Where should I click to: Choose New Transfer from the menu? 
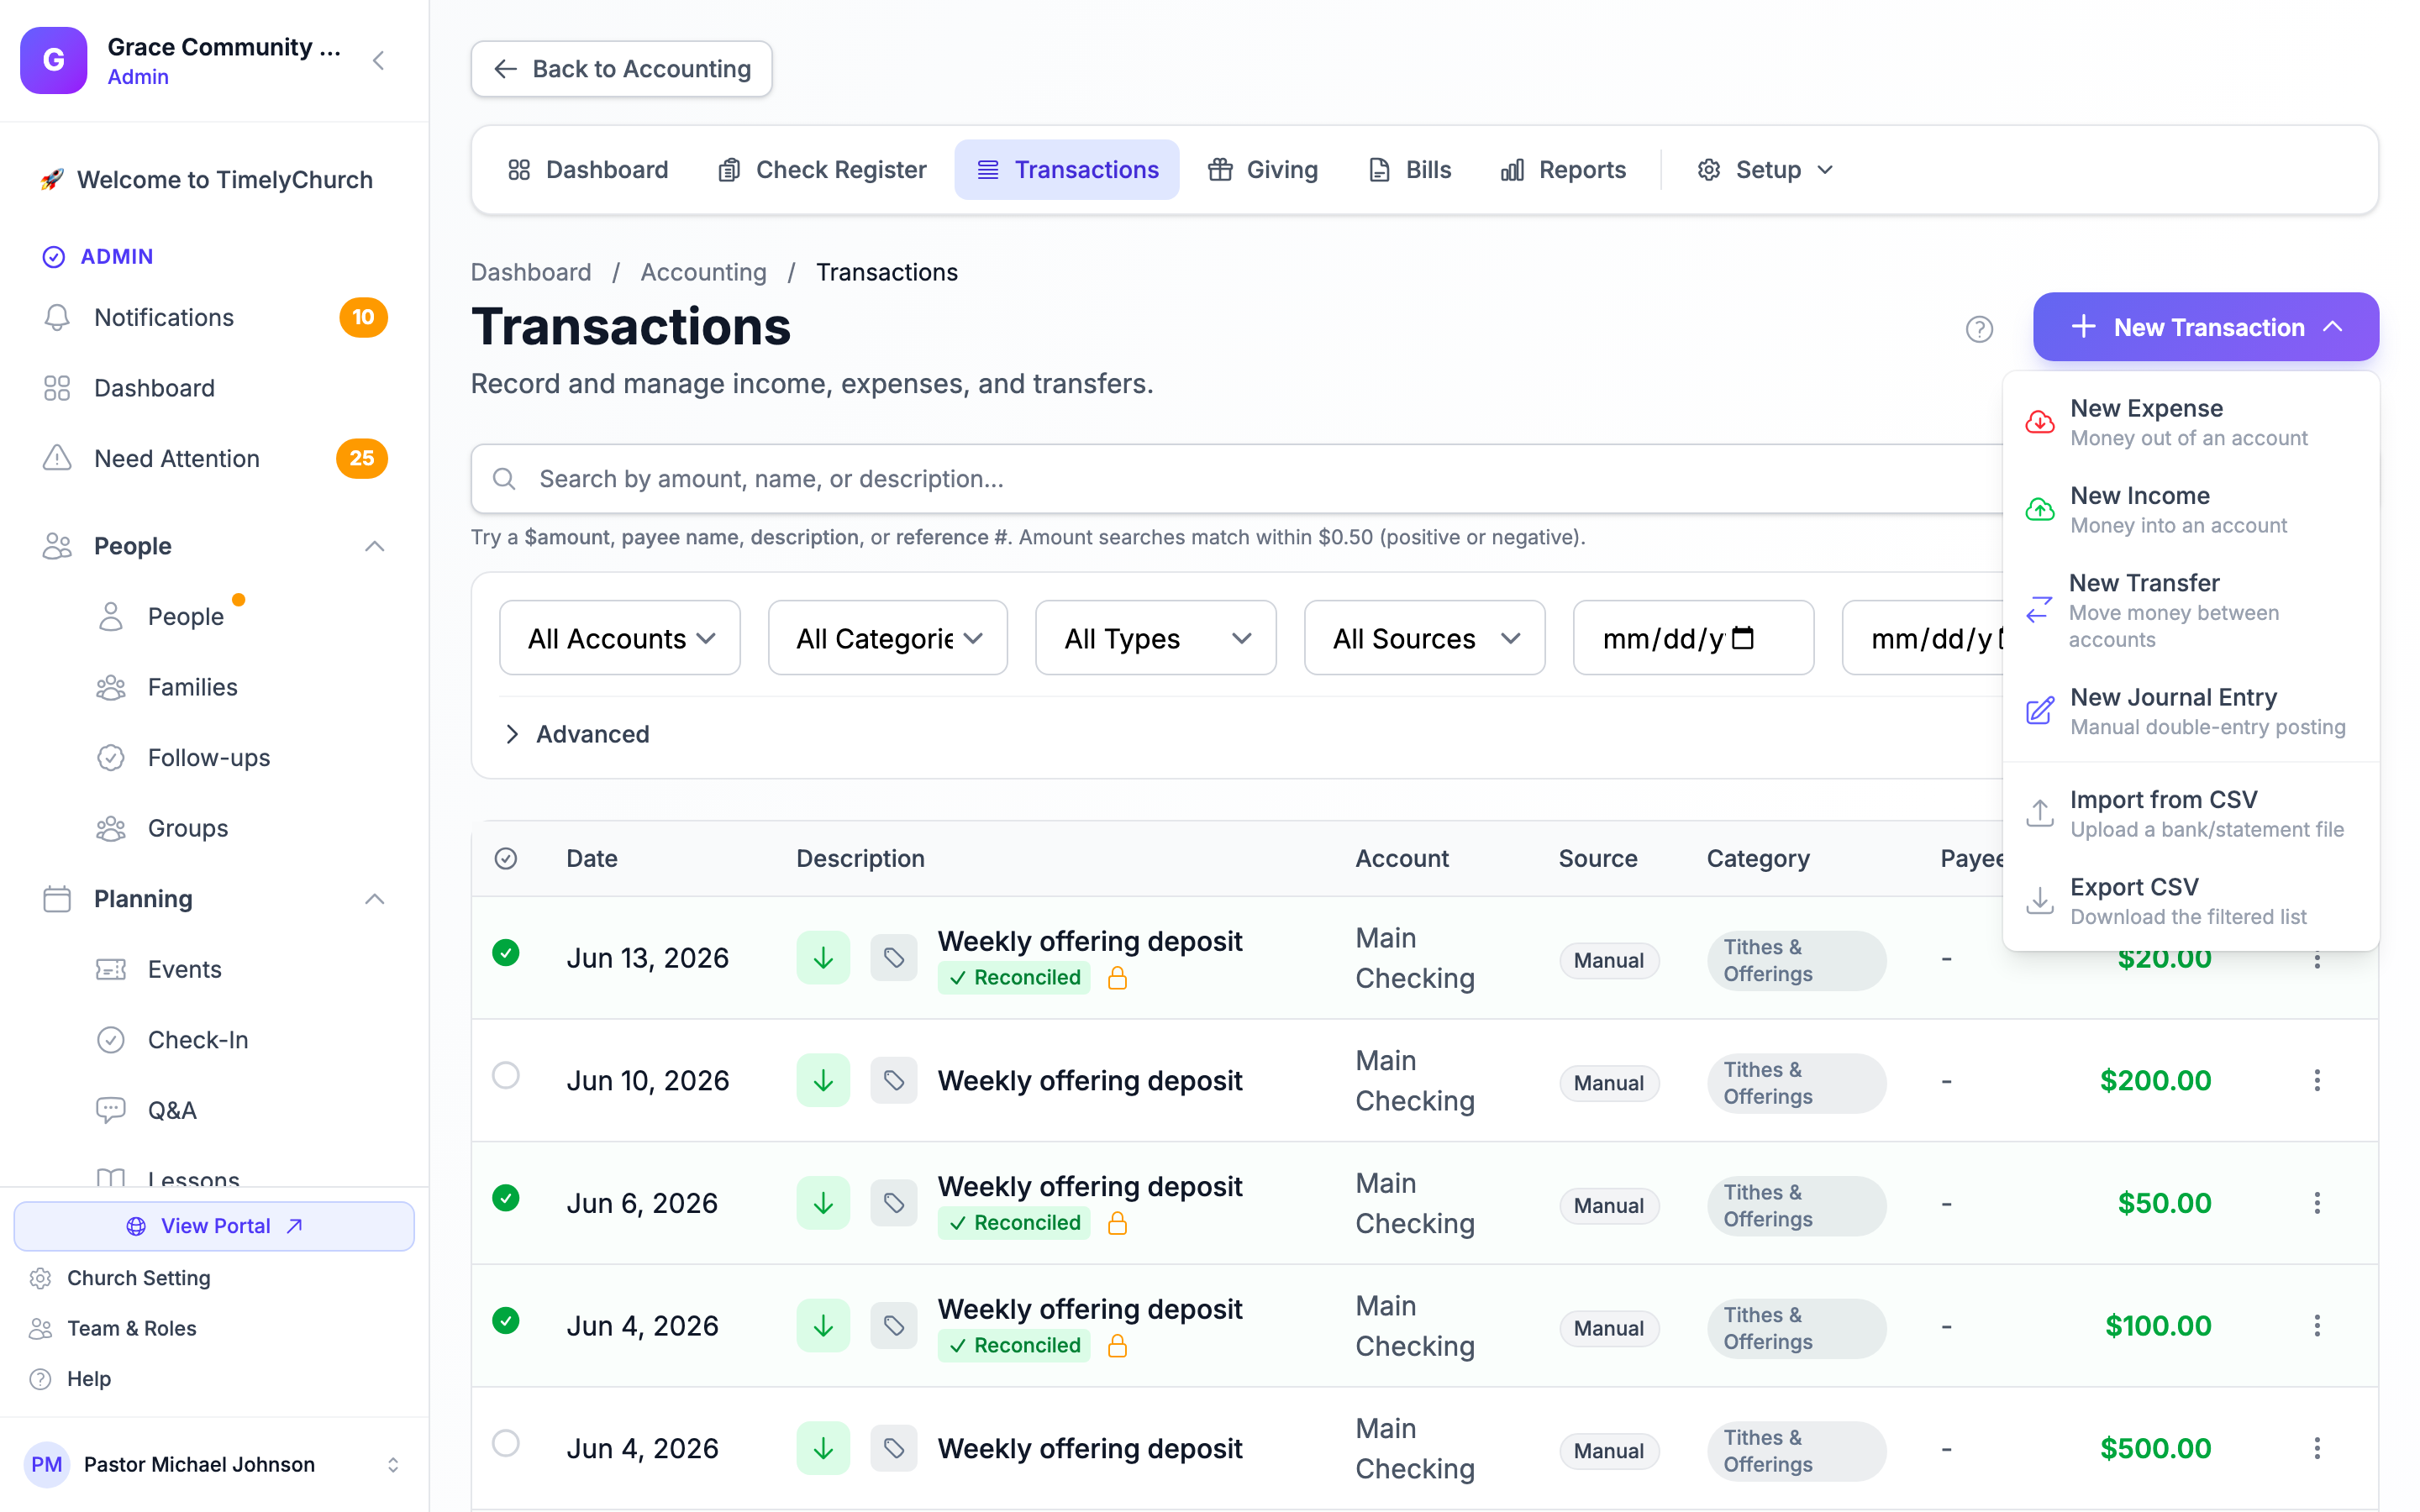click(x=2190, y=610)
